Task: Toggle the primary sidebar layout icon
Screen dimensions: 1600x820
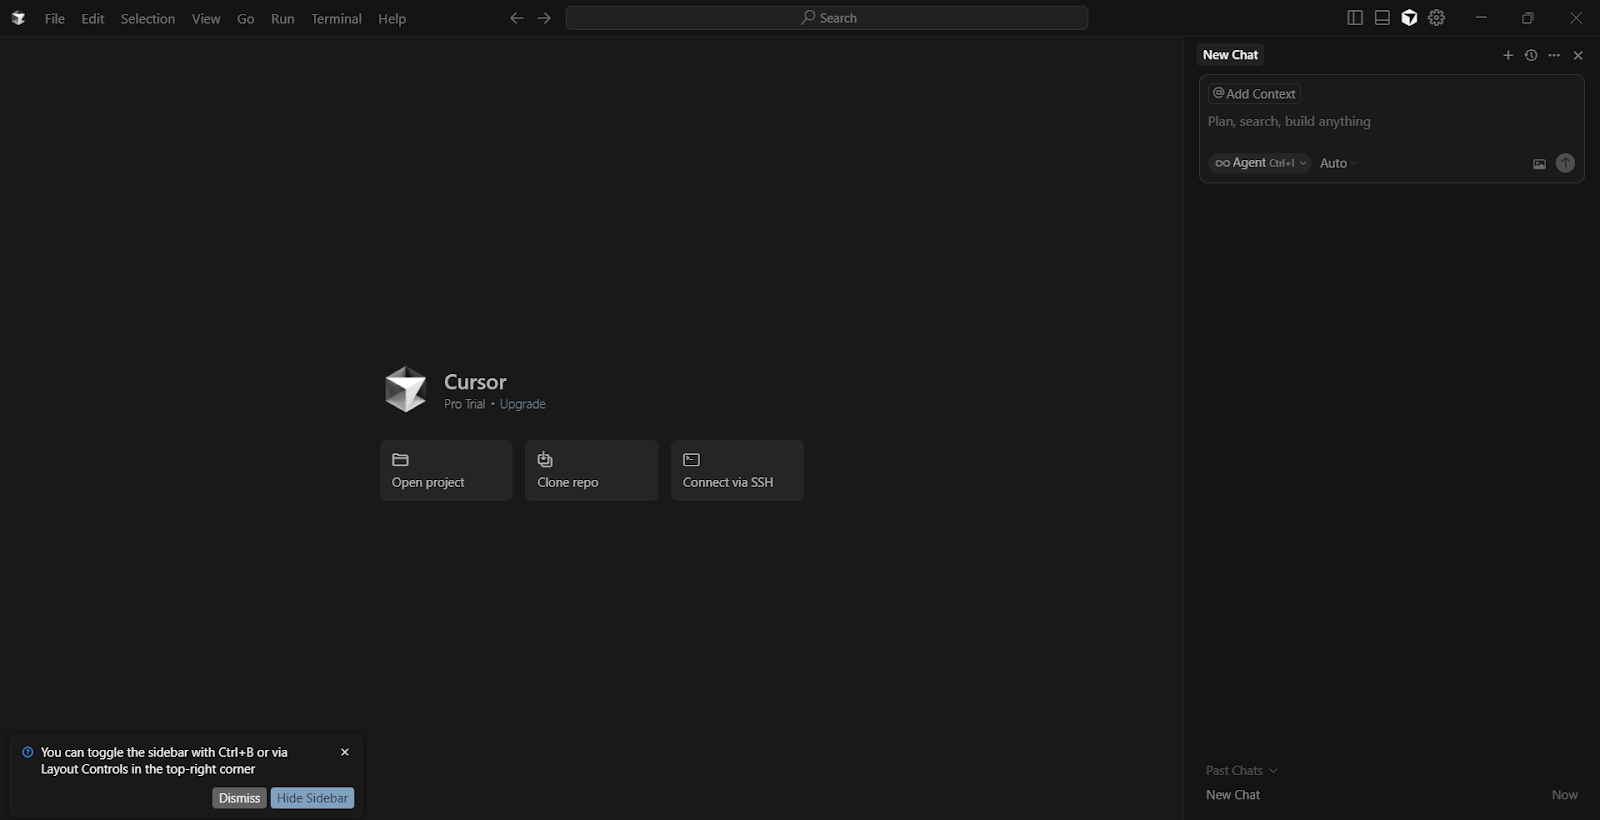Action: click(x=1355, y=18)
